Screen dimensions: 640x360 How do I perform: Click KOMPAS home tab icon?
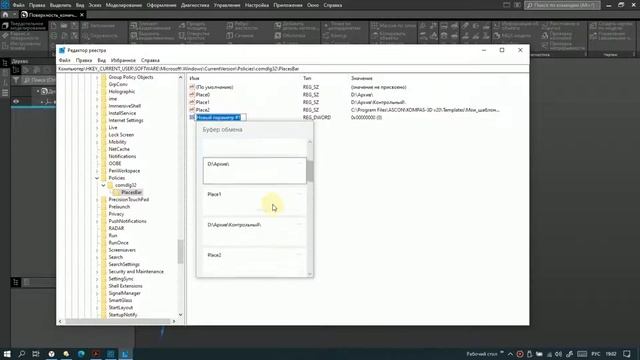click(5, 15)
